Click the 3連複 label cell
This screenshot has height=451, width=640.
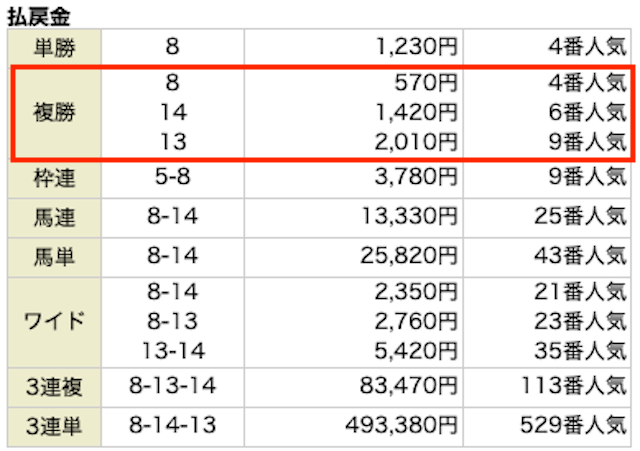coord(54,387)
